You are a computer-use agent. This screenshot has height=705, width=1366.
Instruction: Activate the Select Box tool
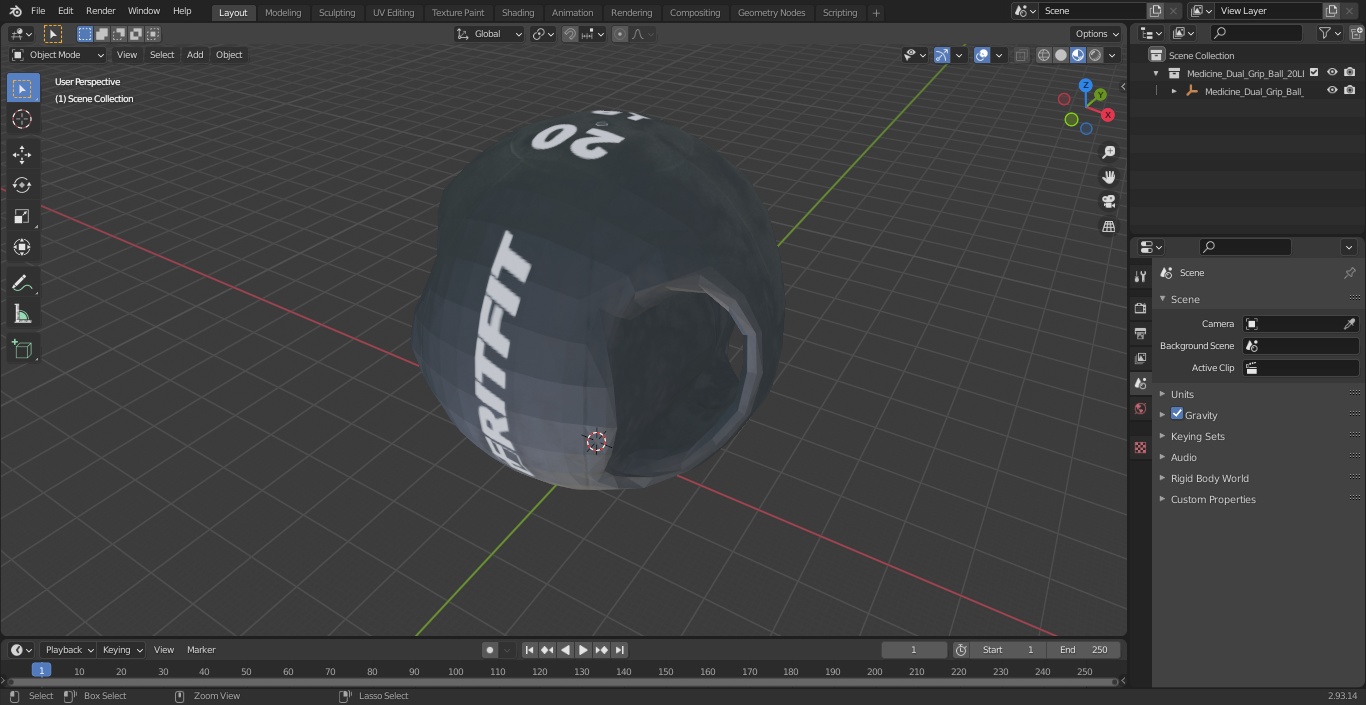(x=22, y=88)
